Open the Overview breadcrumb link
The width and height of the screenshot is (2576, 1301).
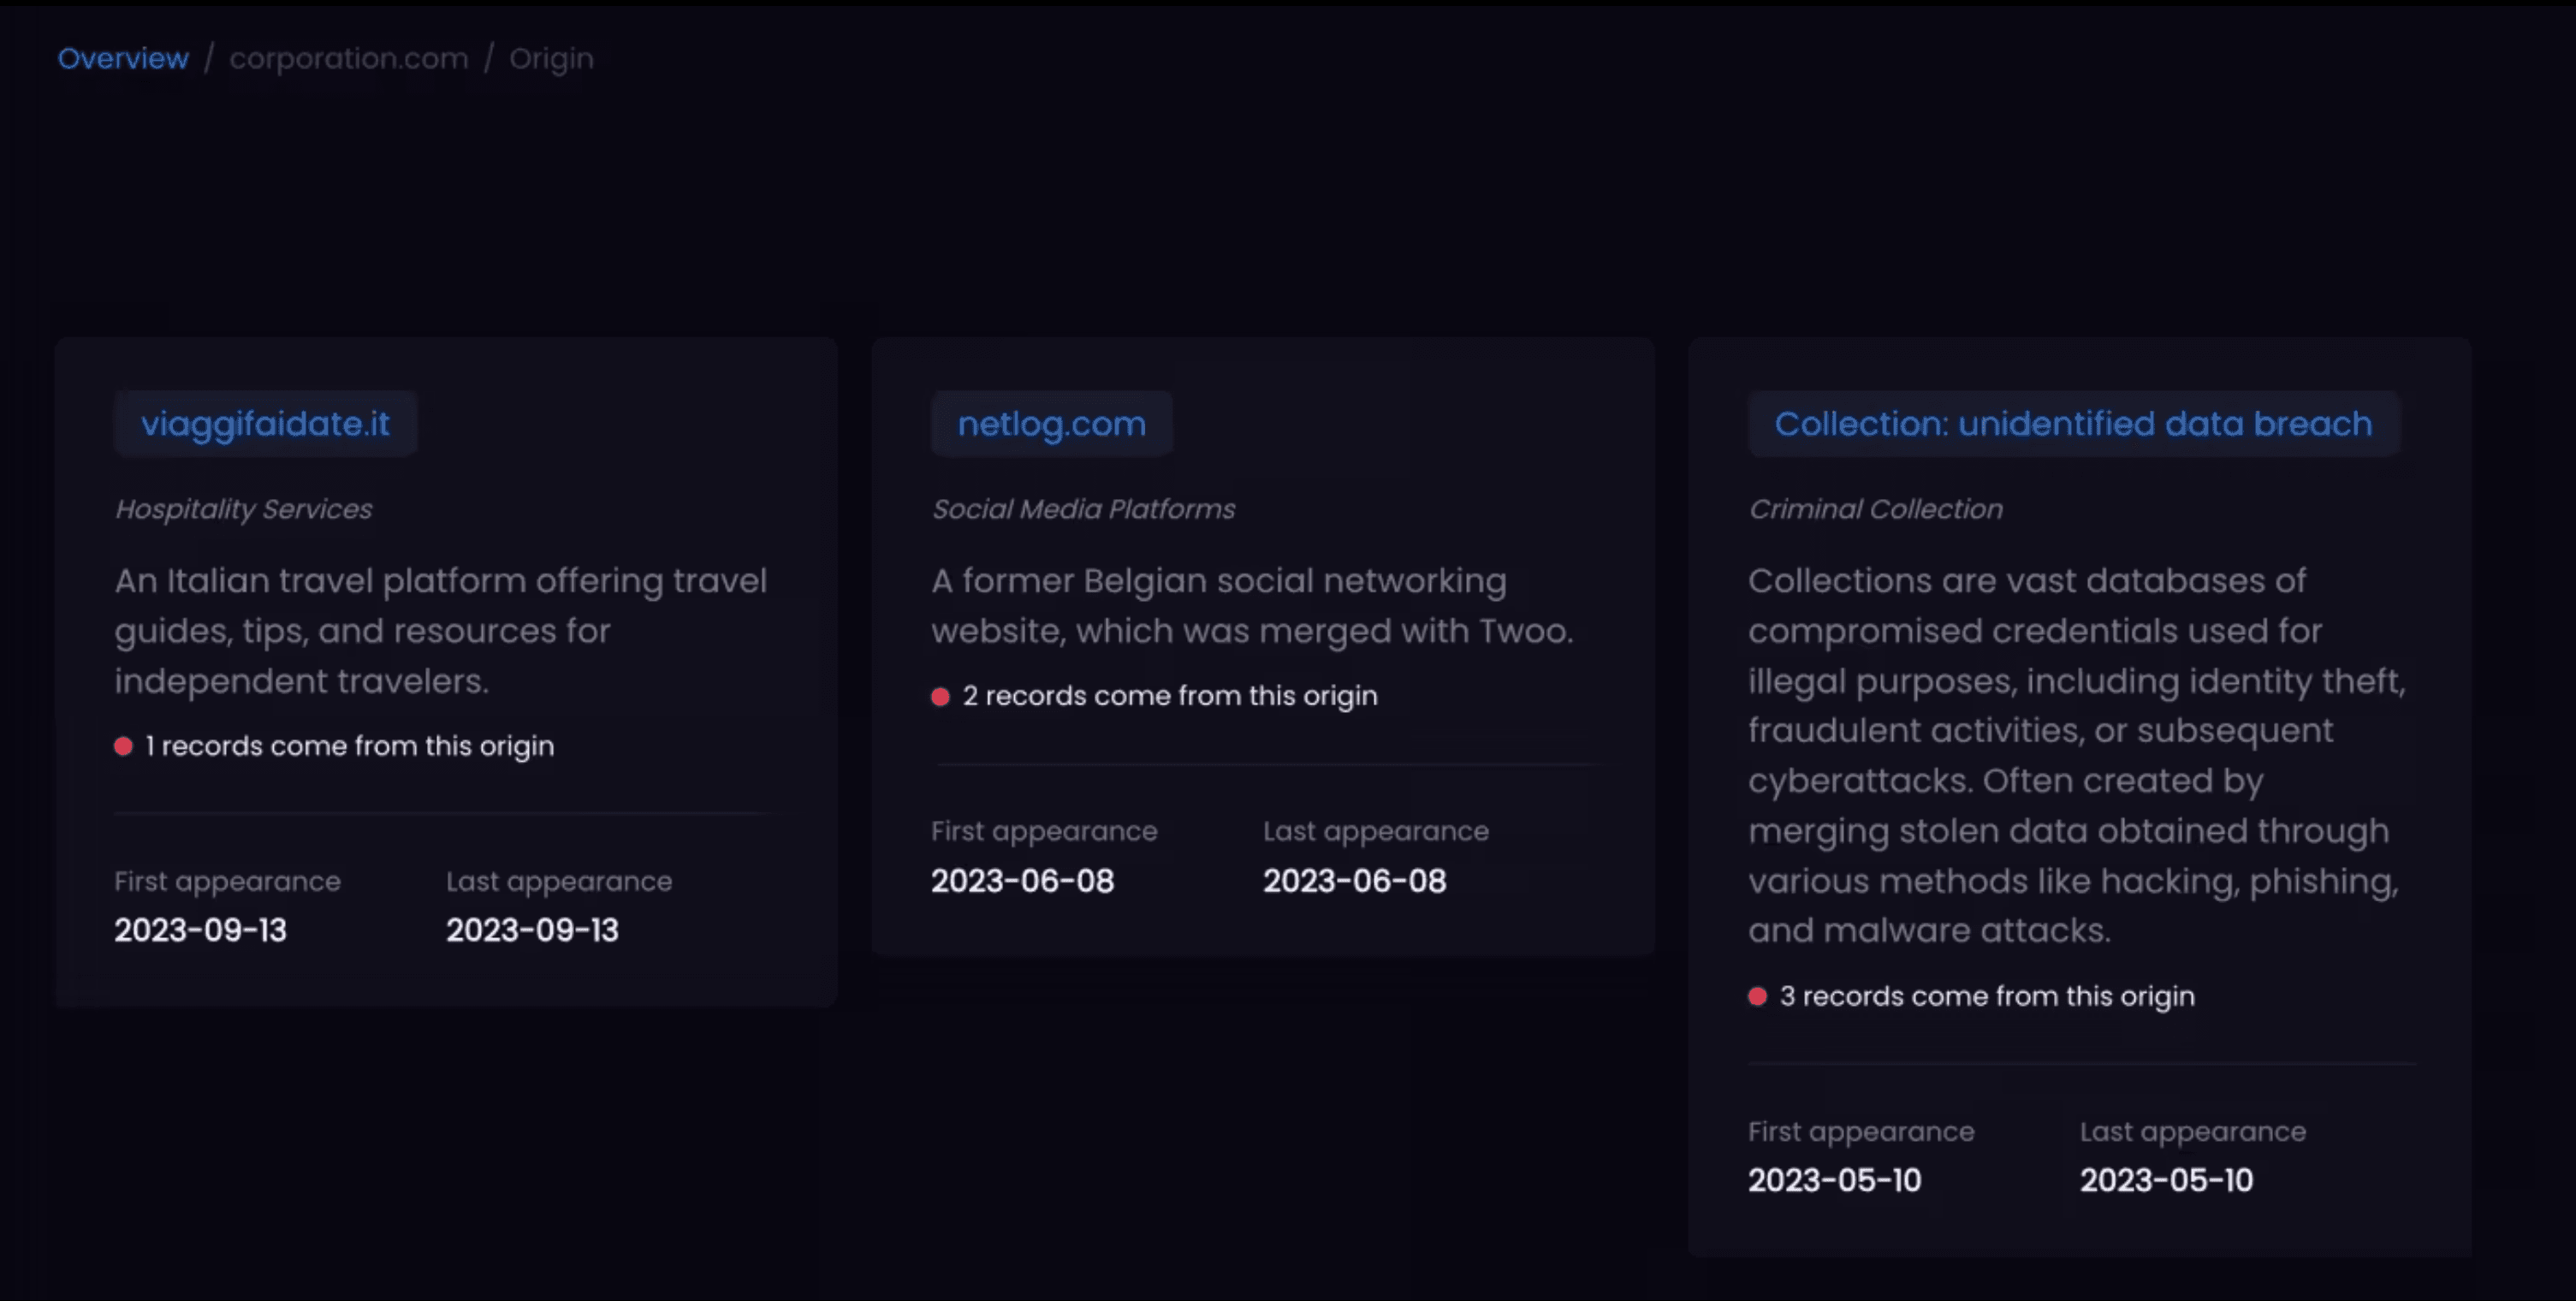pyautogui.click(x=123, y=59)
